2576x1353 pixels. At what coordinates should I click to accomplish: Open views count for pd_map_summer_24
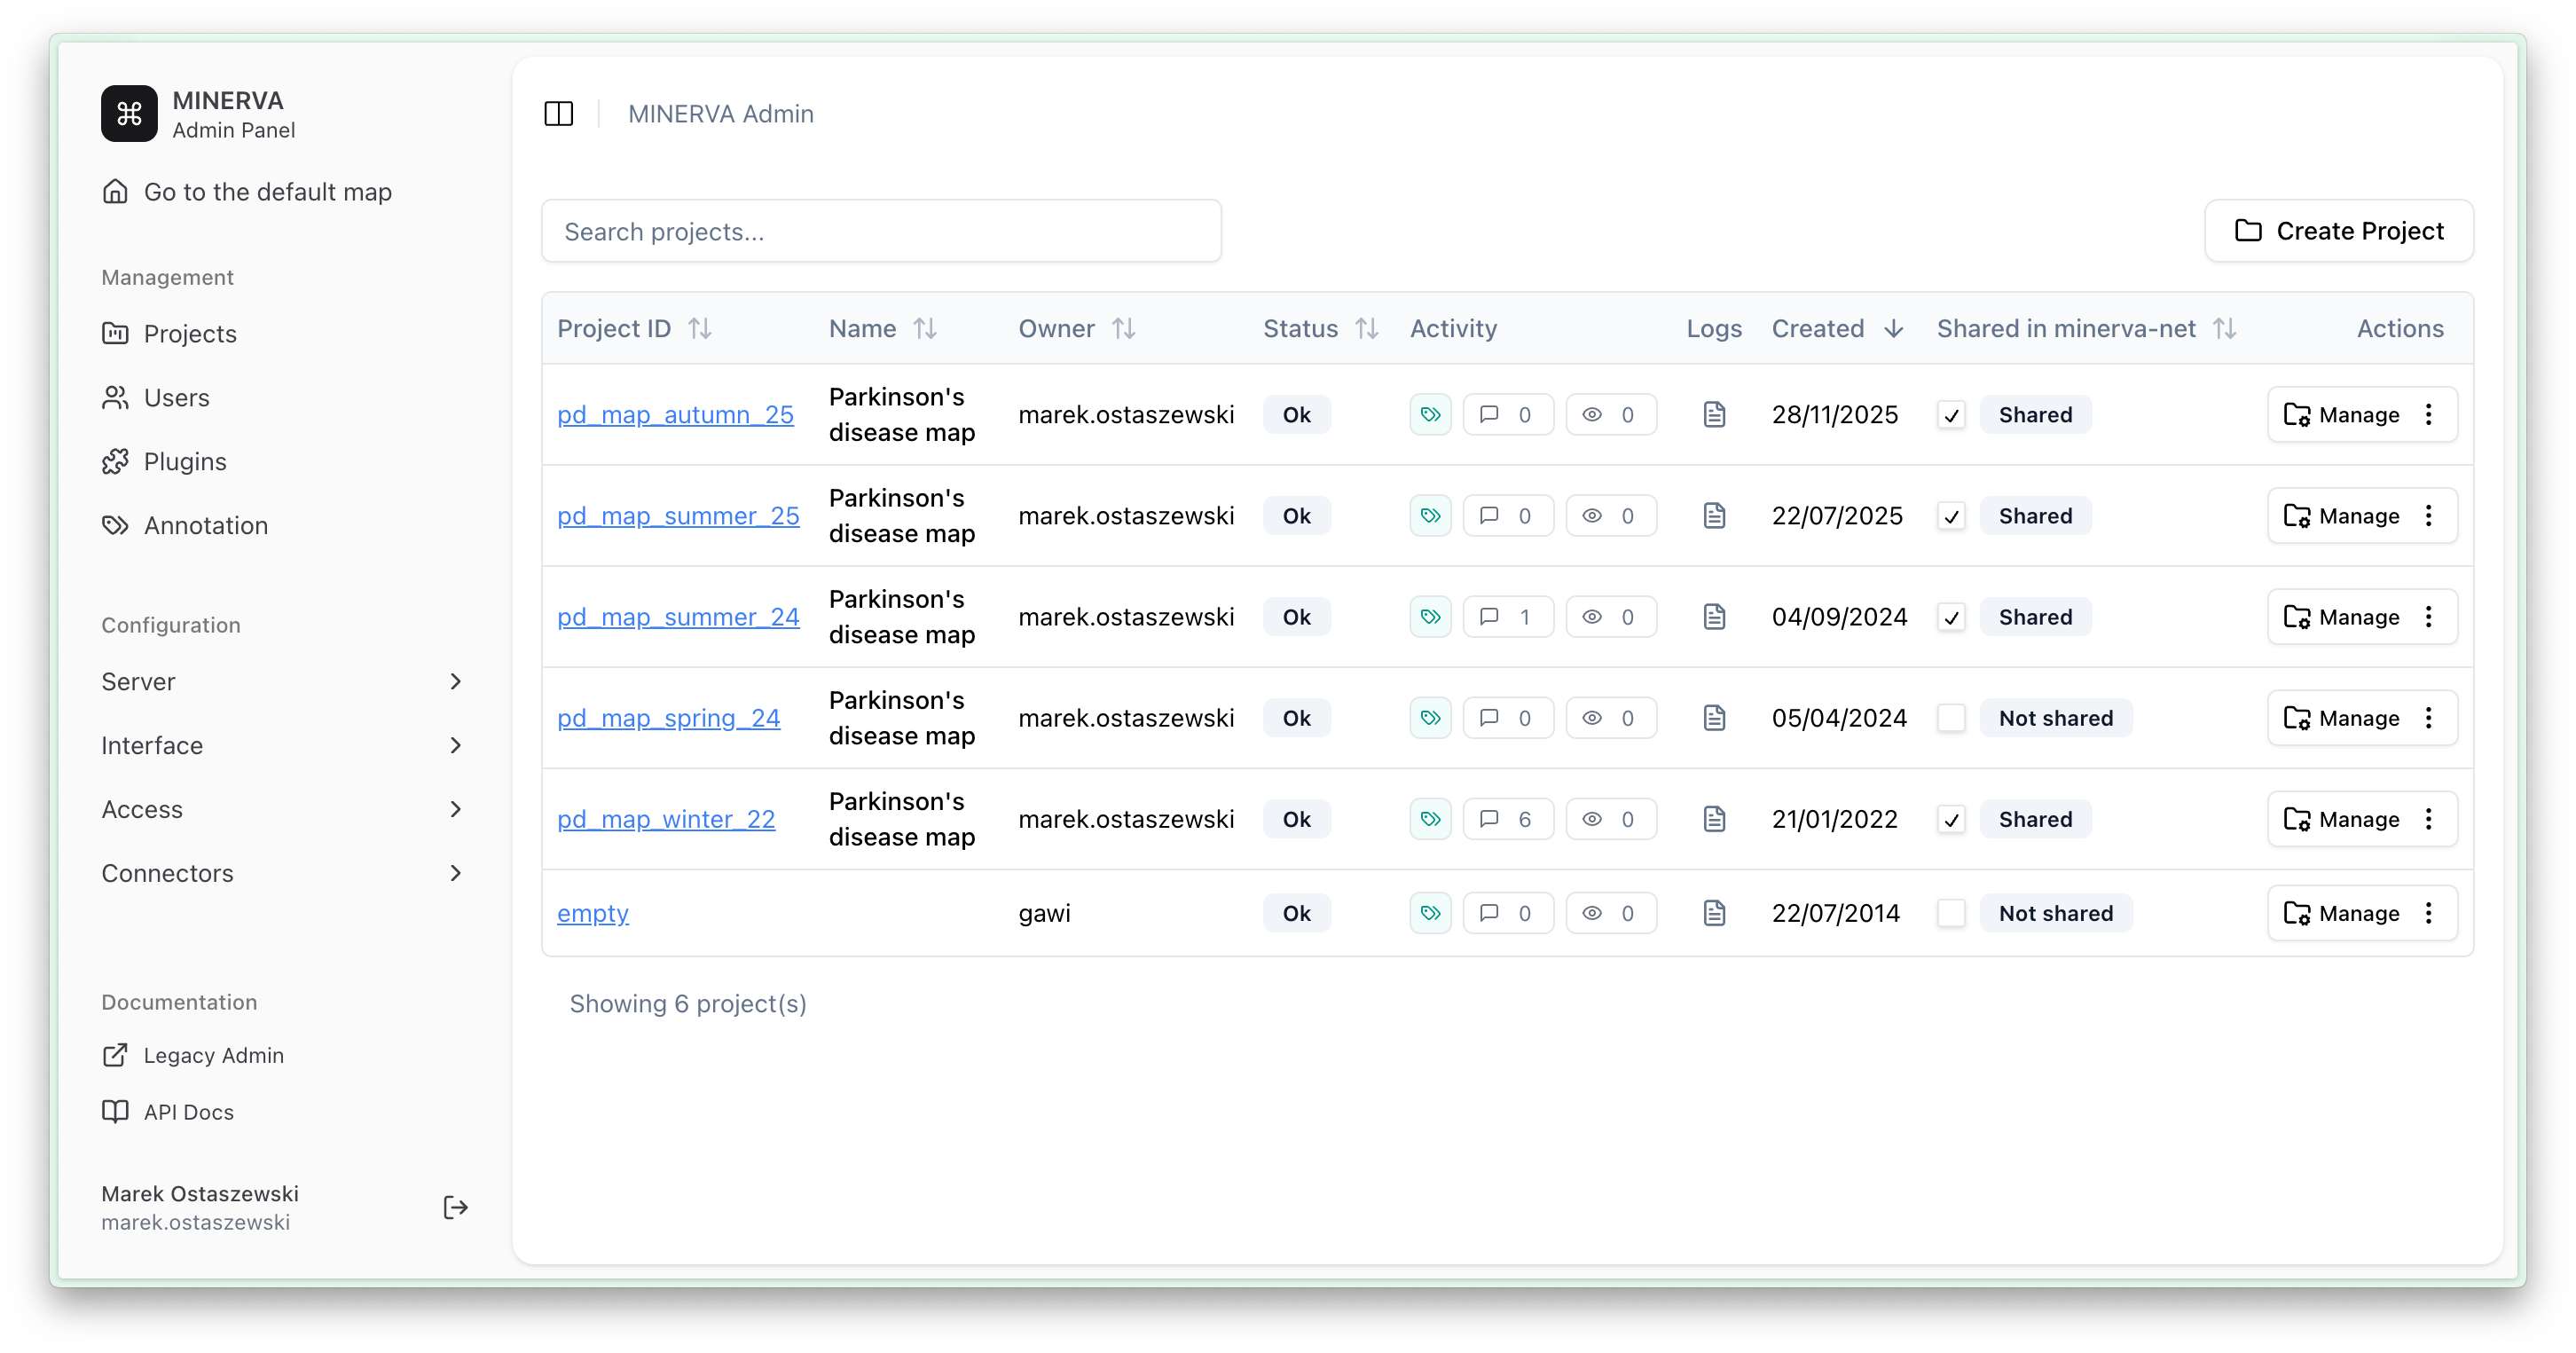(x=1610, y=617)
